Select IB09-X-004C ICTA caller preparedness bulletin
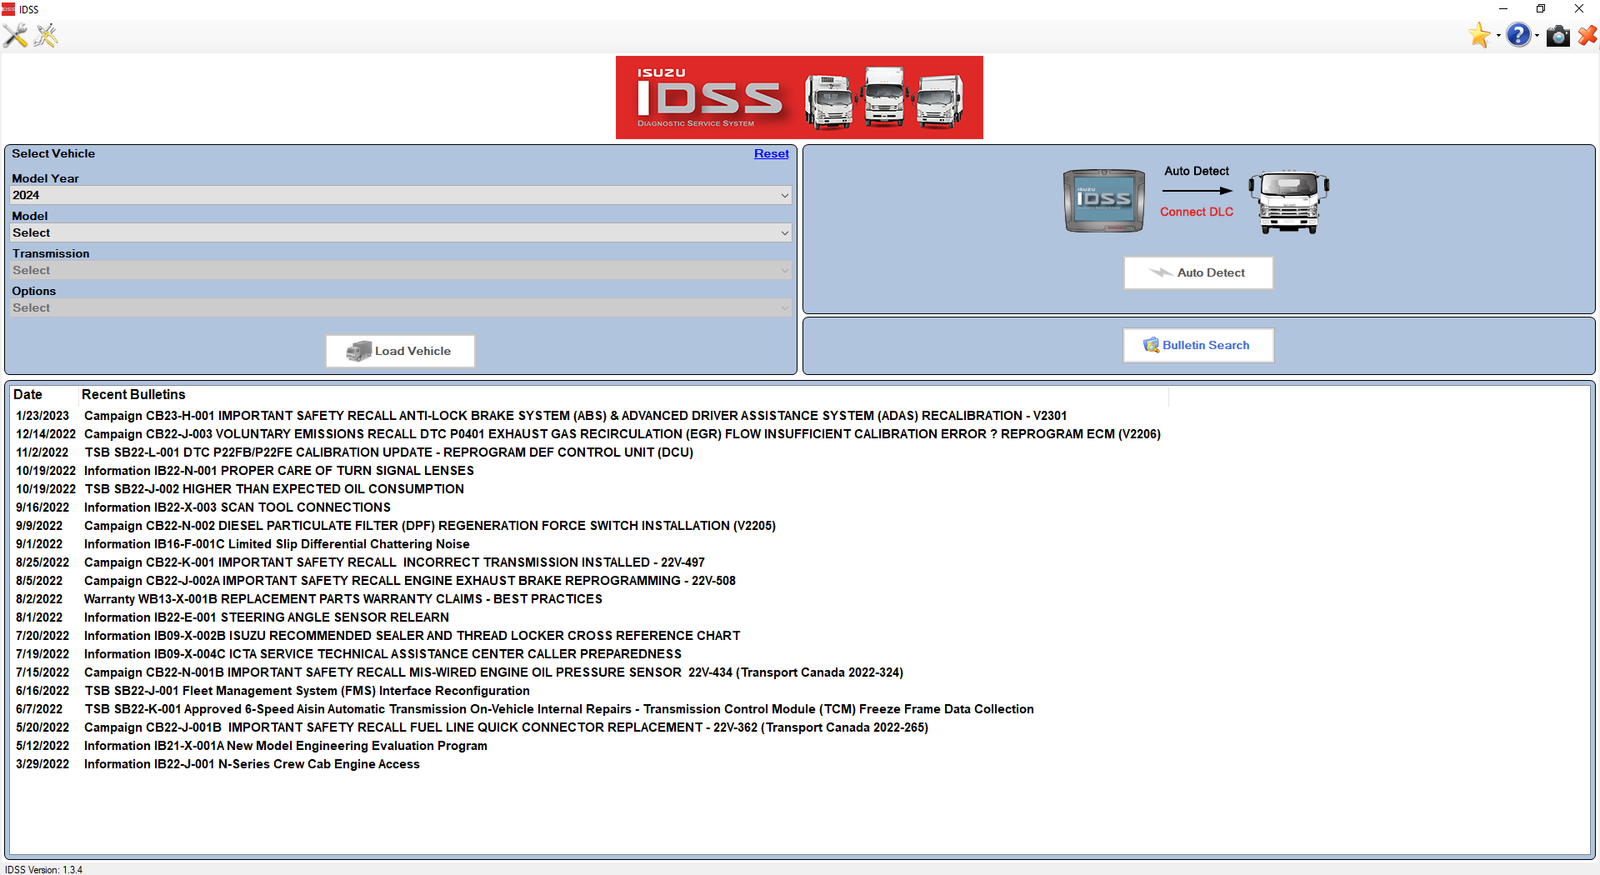This screenshot has width=1600, height=875. tap(383, 654)
